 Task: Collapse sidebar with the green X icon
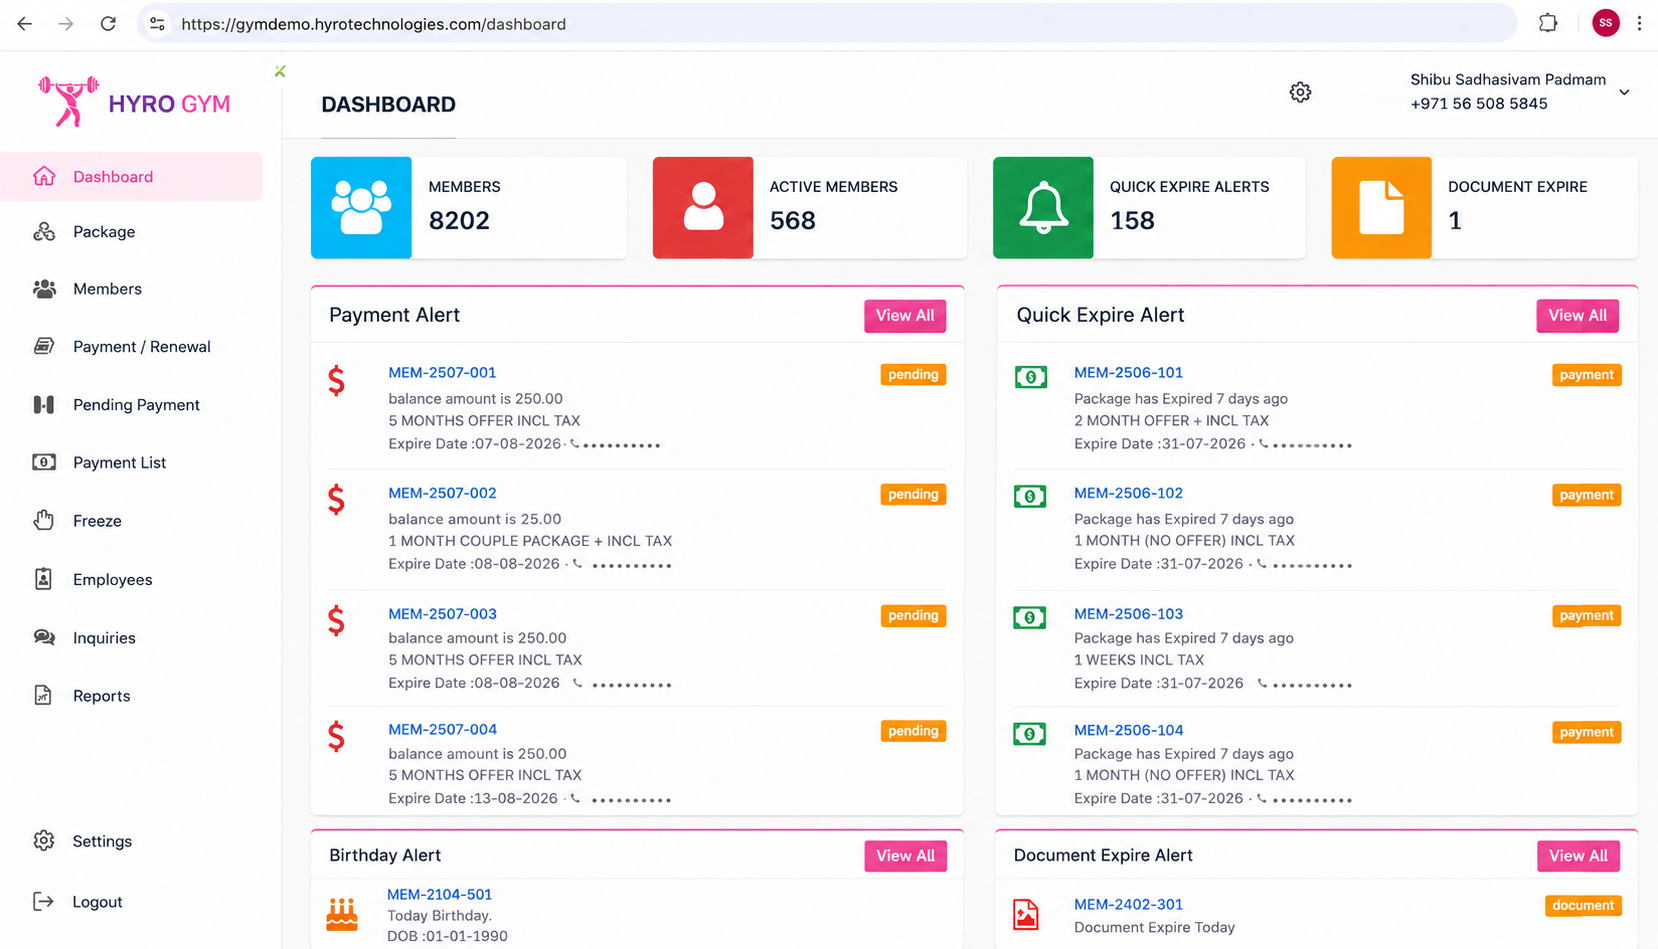[x=280, y=71]
